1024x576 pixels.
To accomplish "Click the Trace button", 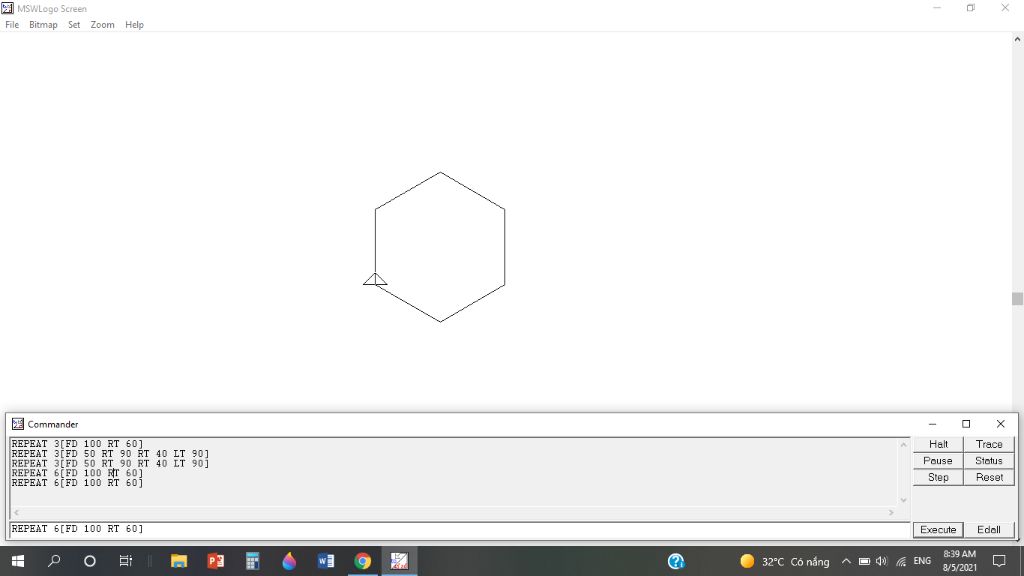I will point(989,444).
